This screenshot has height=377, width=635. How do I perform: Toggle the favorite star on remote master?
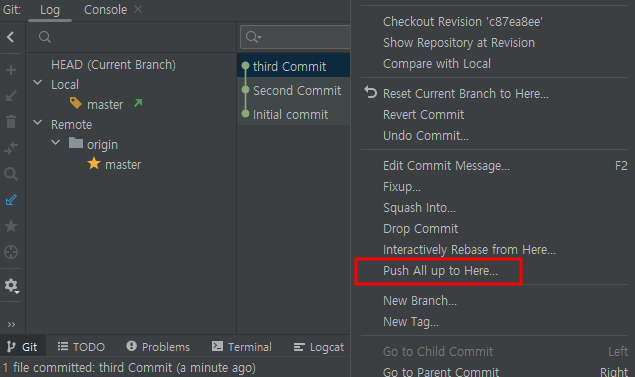(x=94, y=164)
